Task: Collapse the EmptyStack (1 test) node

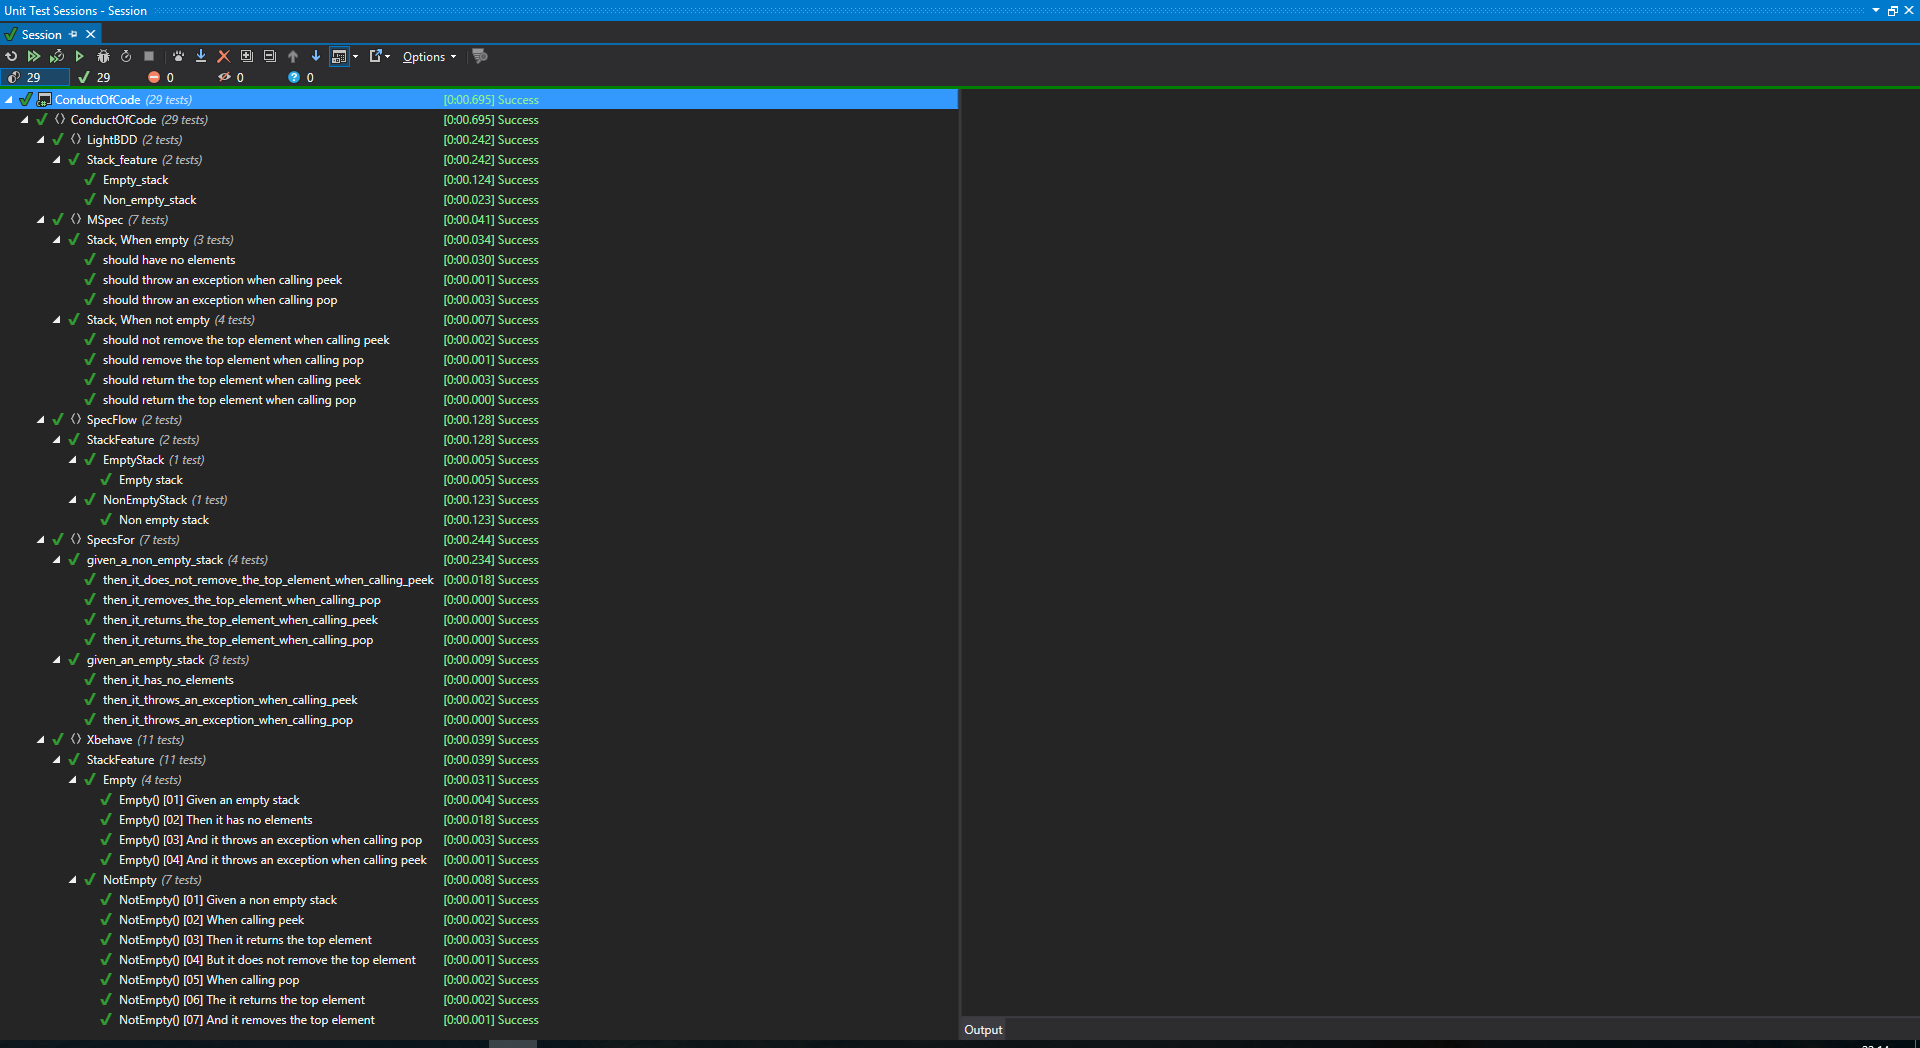Action: click(x=73, y=460)
